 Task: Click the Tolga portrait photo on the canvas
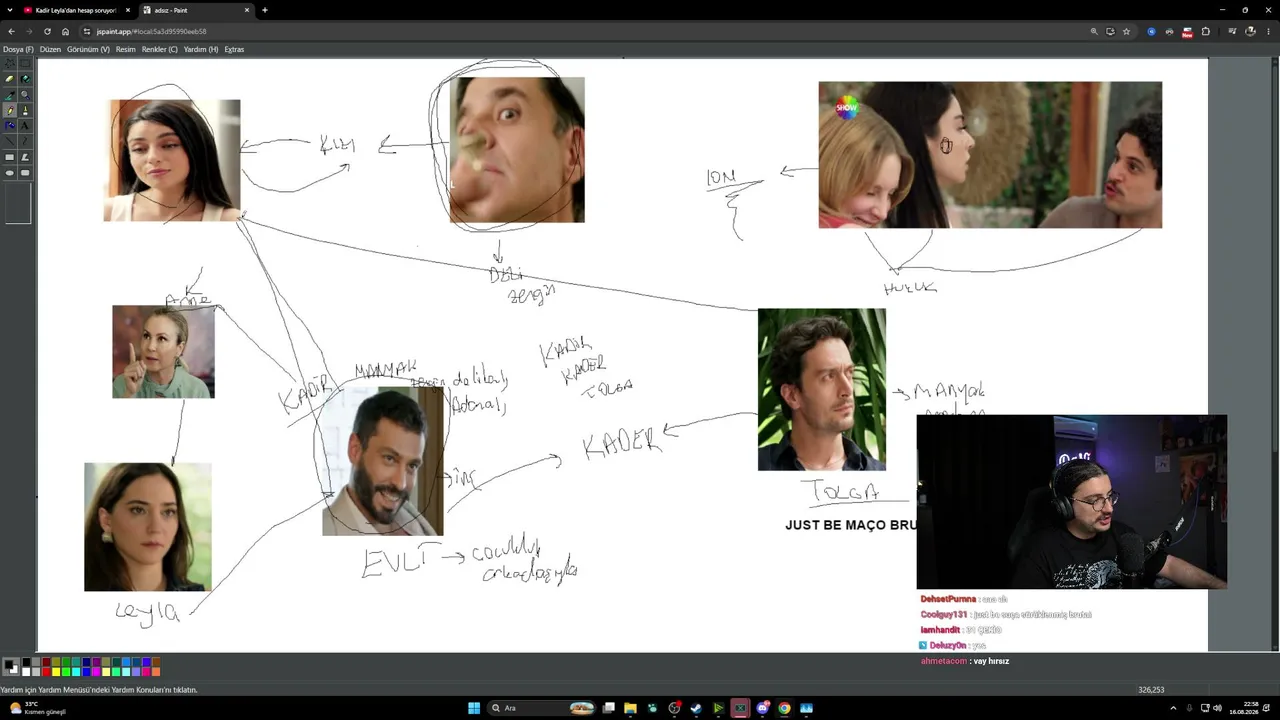[821, 389]
